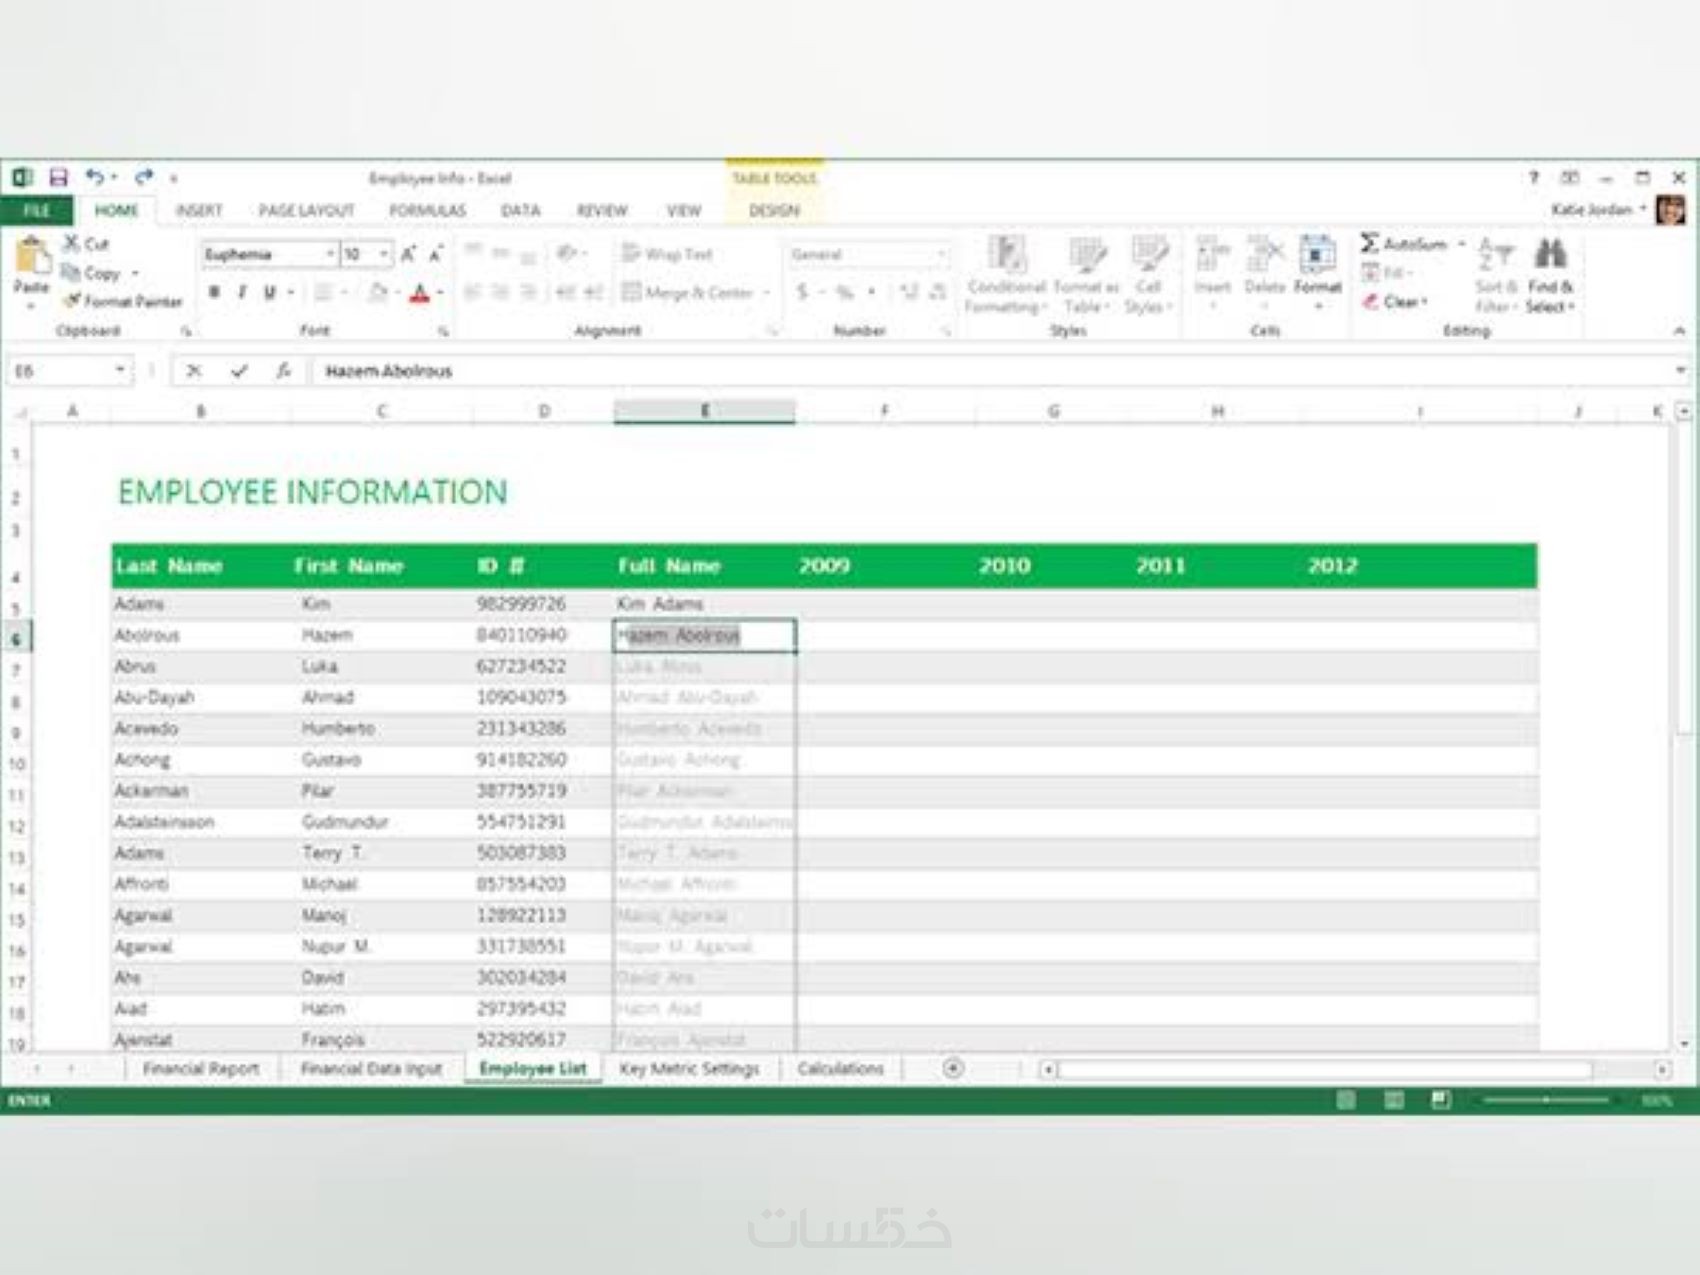
Task: Click the accounting dollar format icon
Action: (x=802, y=292)
